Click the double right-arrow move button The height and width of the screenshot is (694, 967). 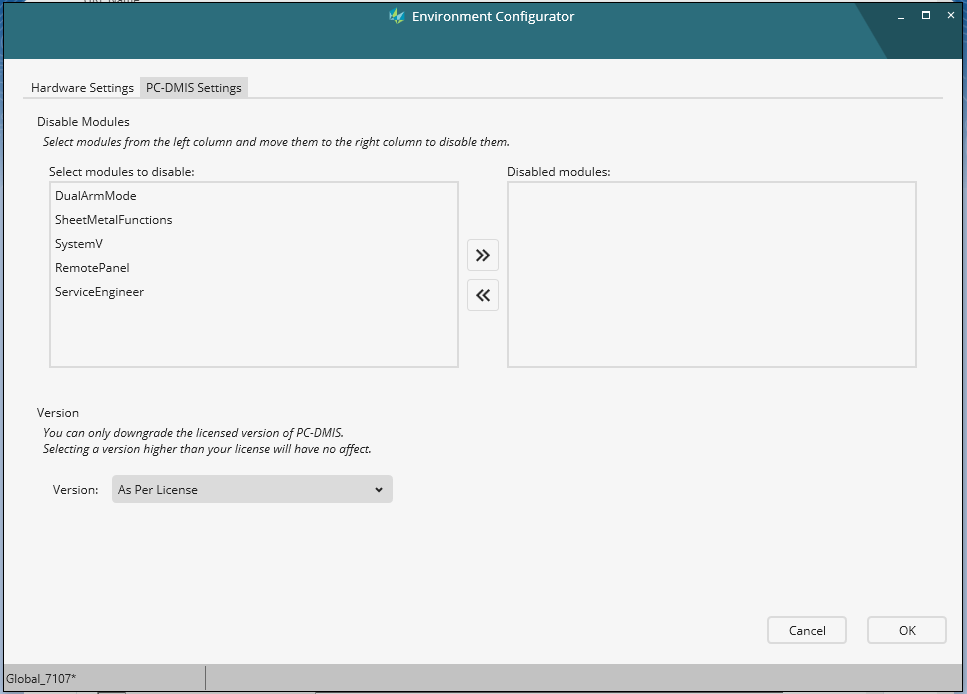pos(483,255)
